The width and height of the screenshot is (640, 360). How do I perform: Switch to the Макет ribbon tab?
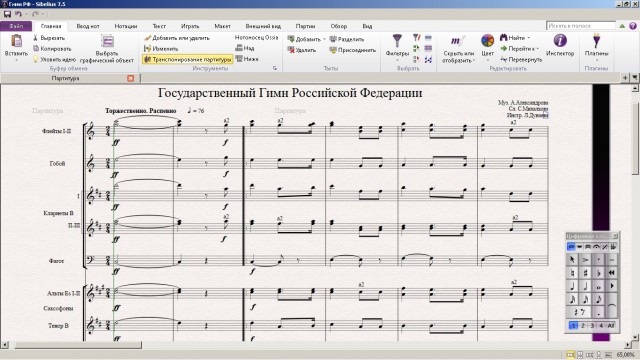point(222,26)
